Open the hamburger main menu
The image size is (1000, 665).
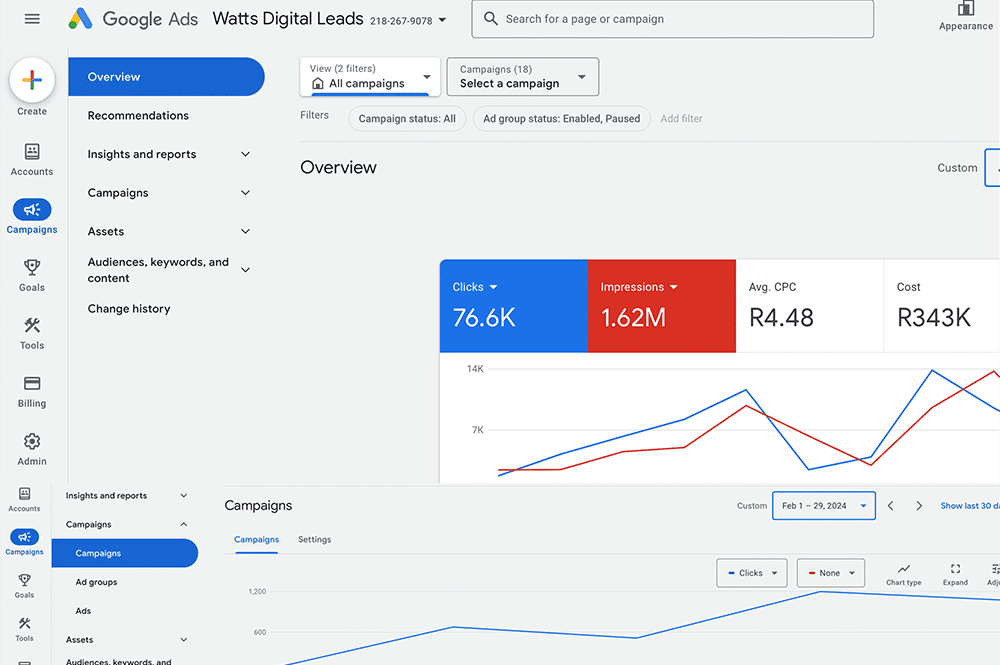32,19
